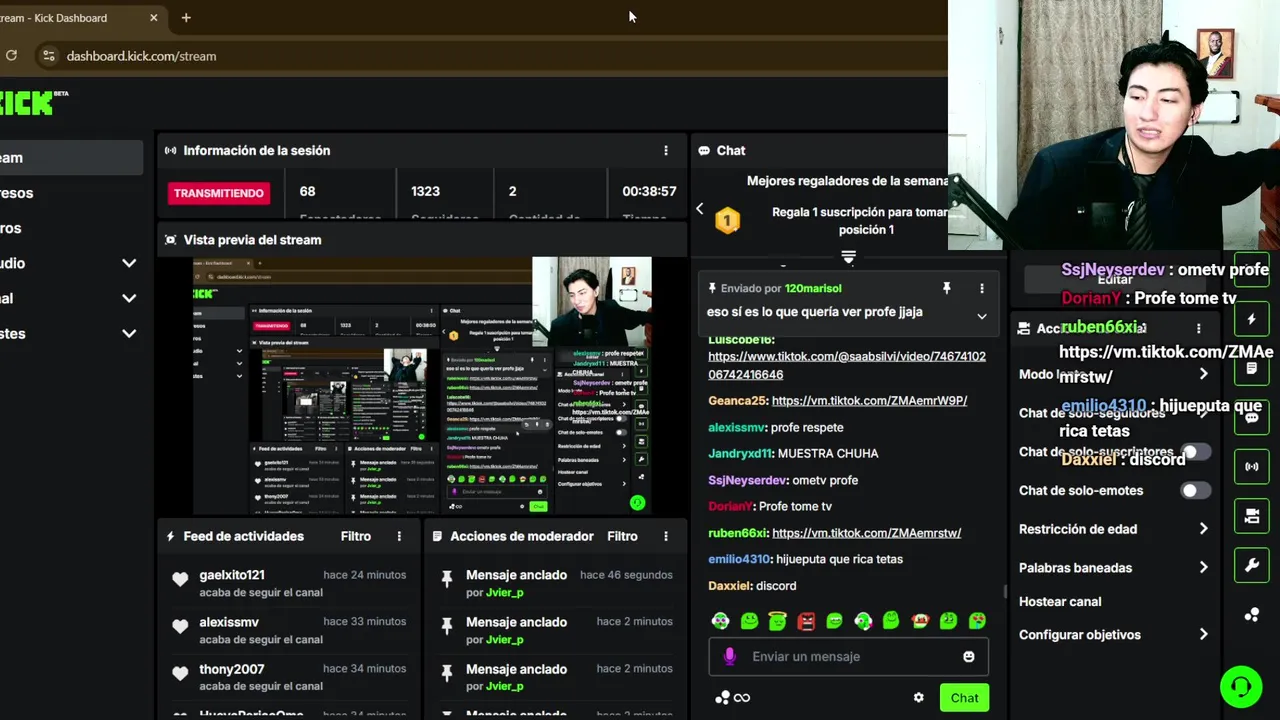Open Geanca25's TikTok link in chat
Image resolution: width=1280 pixels, height=720 pixels.
pos(869,400)
